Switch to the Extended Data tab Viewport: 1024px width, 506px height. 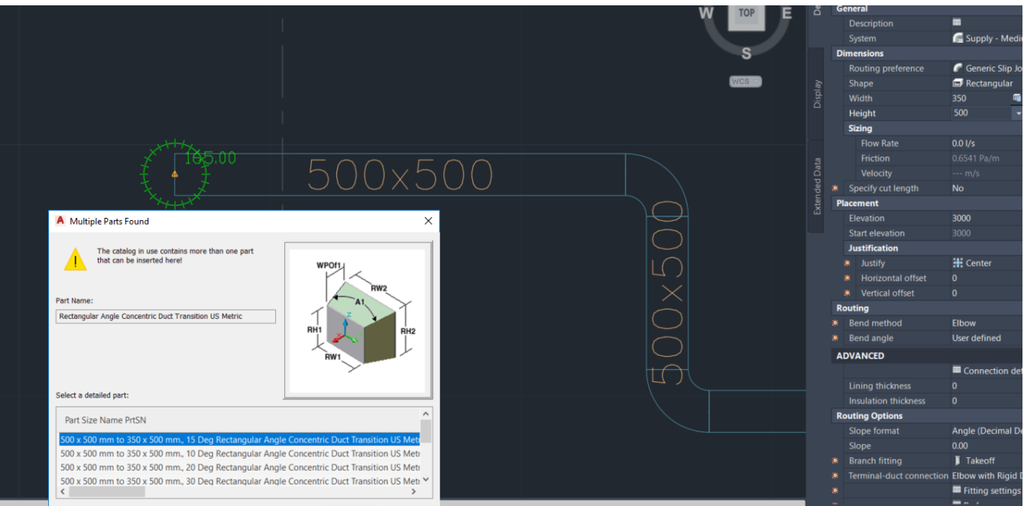click(x=817, y=186)
